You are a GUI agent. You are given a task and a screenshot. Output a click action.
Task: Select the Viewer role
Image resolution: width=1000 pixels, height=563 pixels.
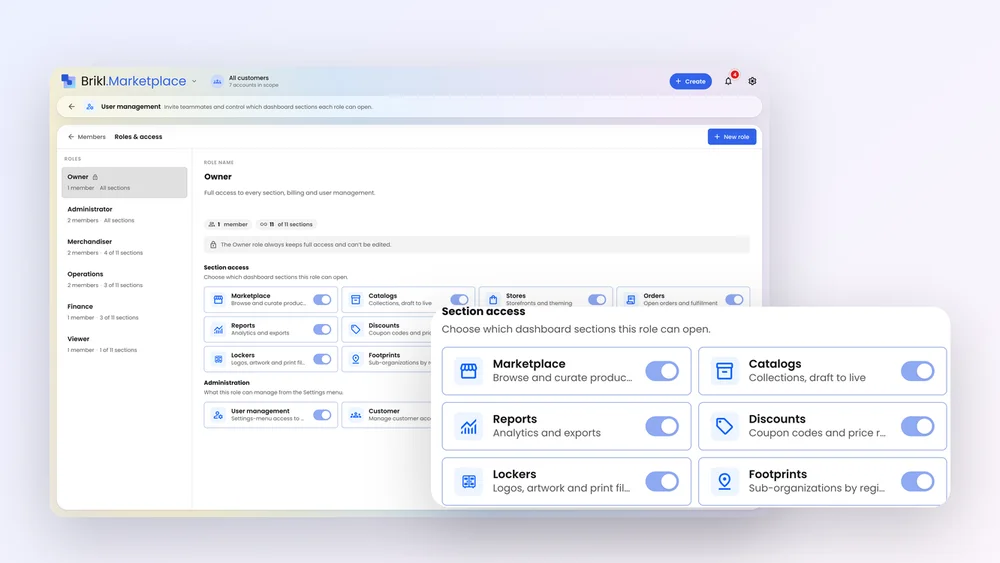[124, 344]
